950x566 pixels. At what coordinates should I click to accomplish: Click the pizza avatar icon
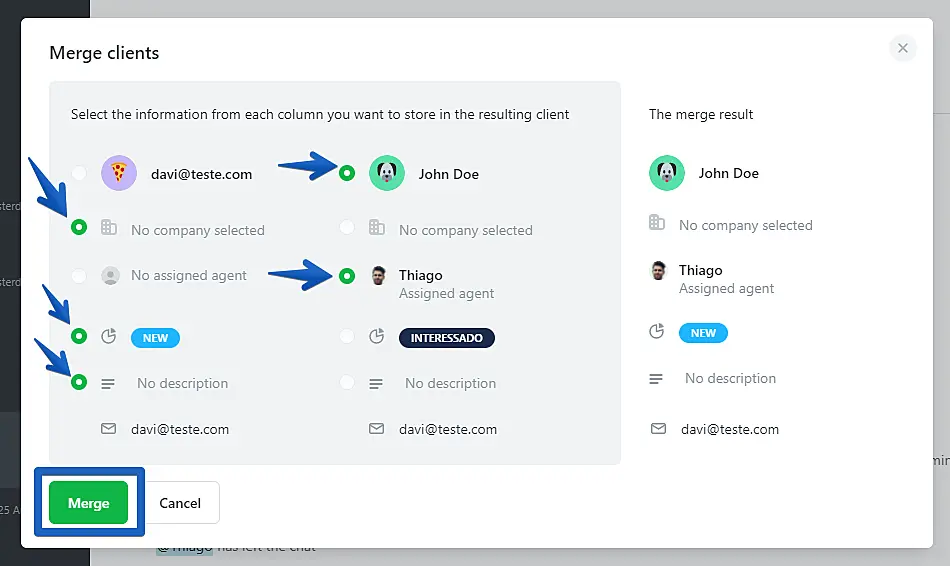[119, 174]
